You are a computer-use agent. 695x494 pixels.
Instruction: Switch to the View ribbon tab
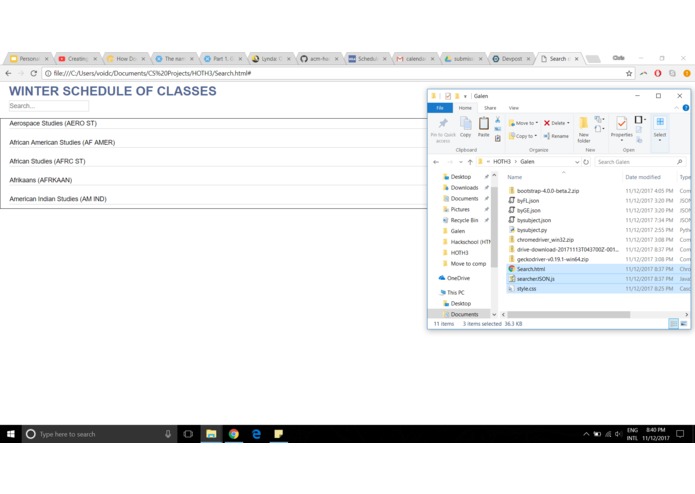pyautogui.click(x=513, y=108)
